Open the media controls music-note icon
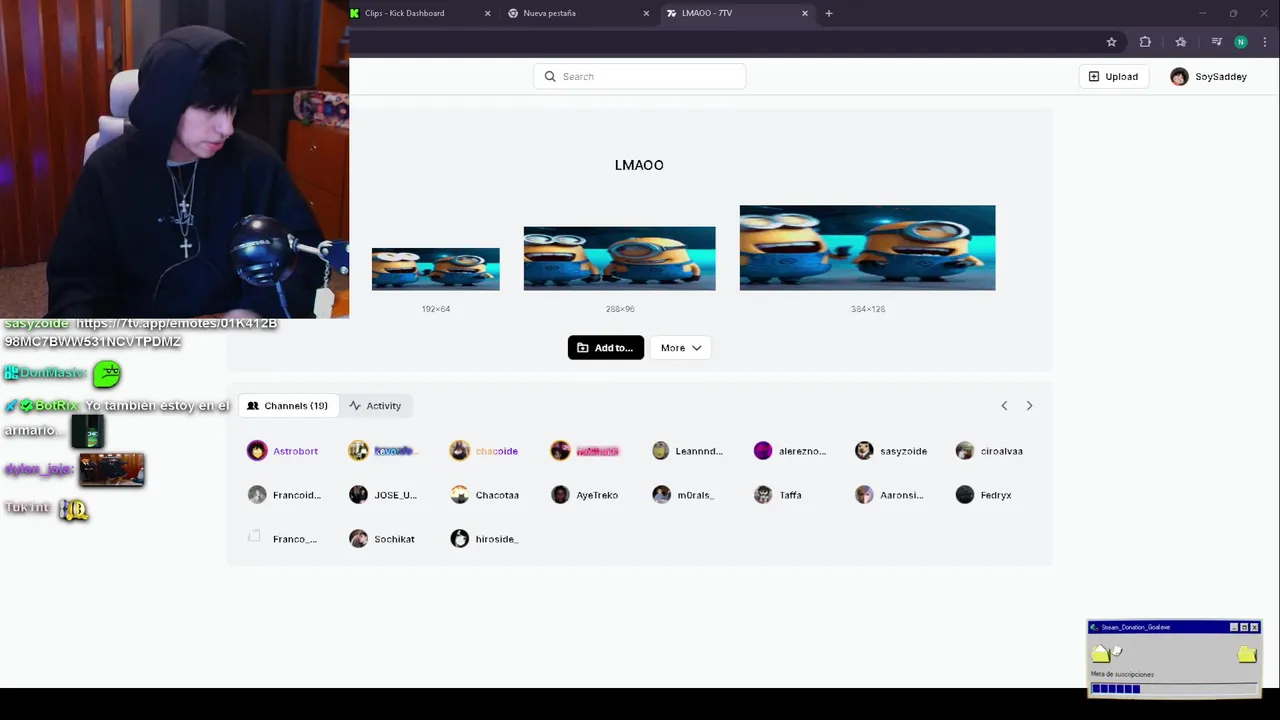 1216,42
